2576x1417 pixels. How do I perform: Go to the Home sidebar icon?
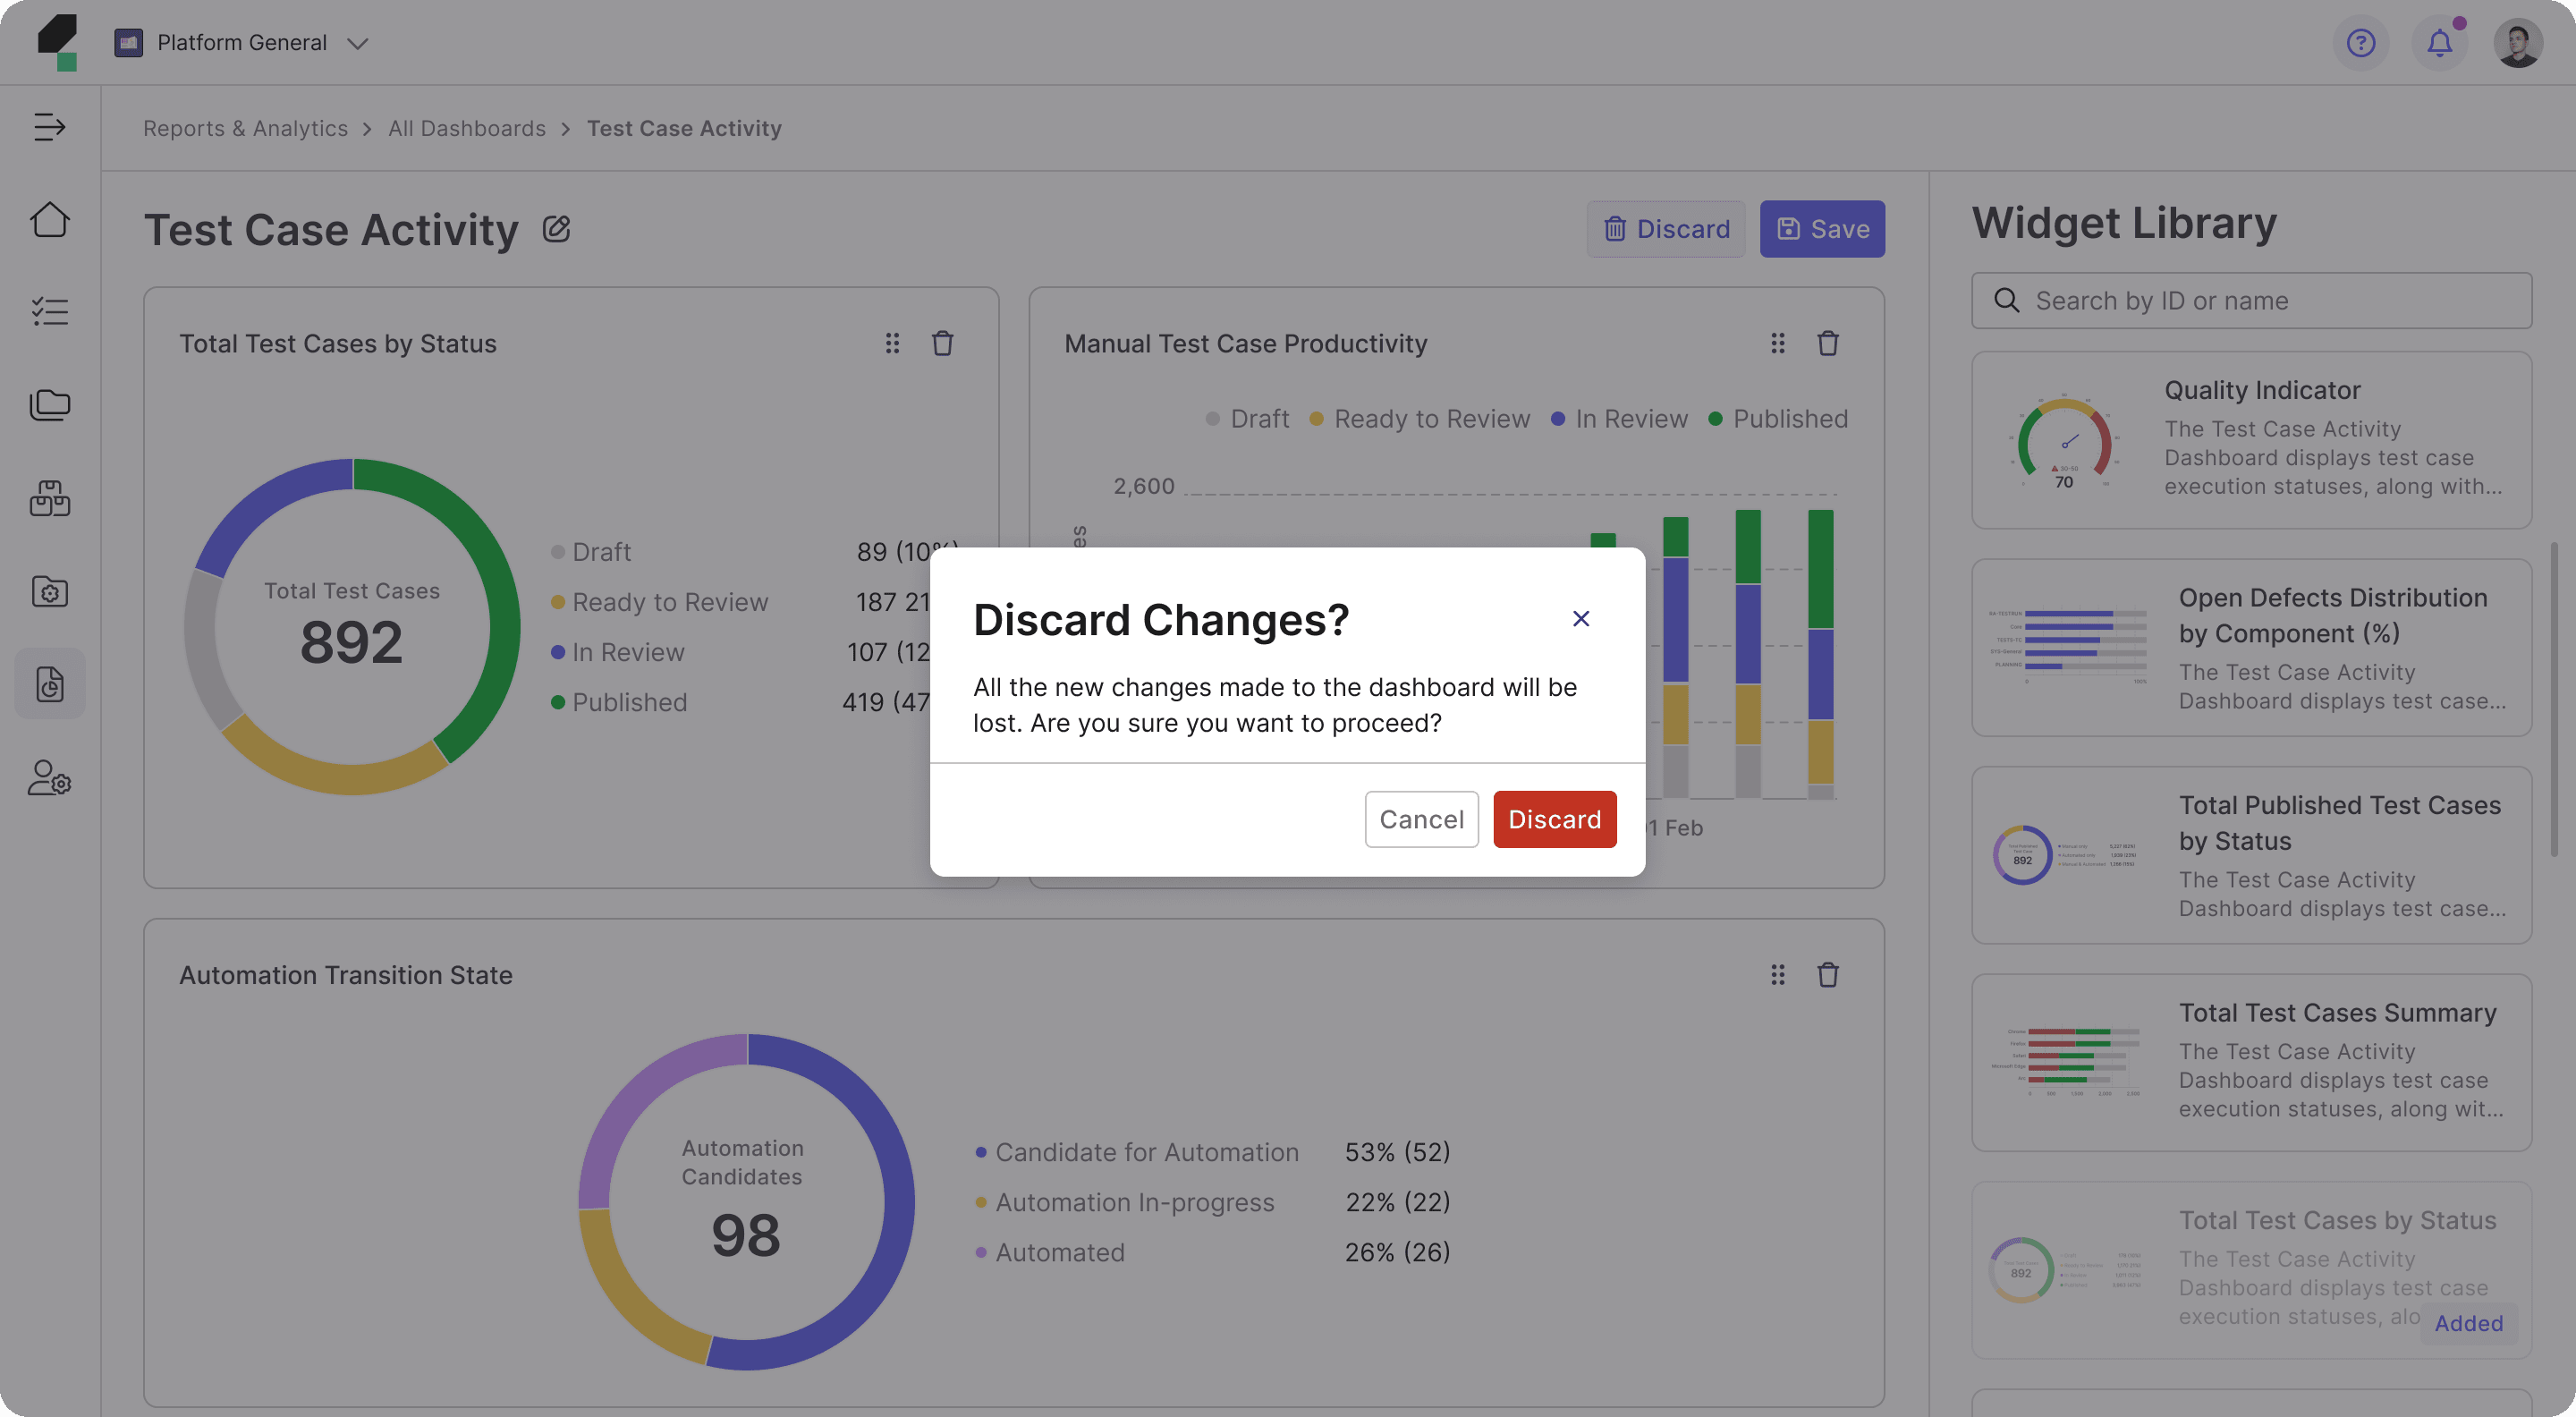click(49, 219)
